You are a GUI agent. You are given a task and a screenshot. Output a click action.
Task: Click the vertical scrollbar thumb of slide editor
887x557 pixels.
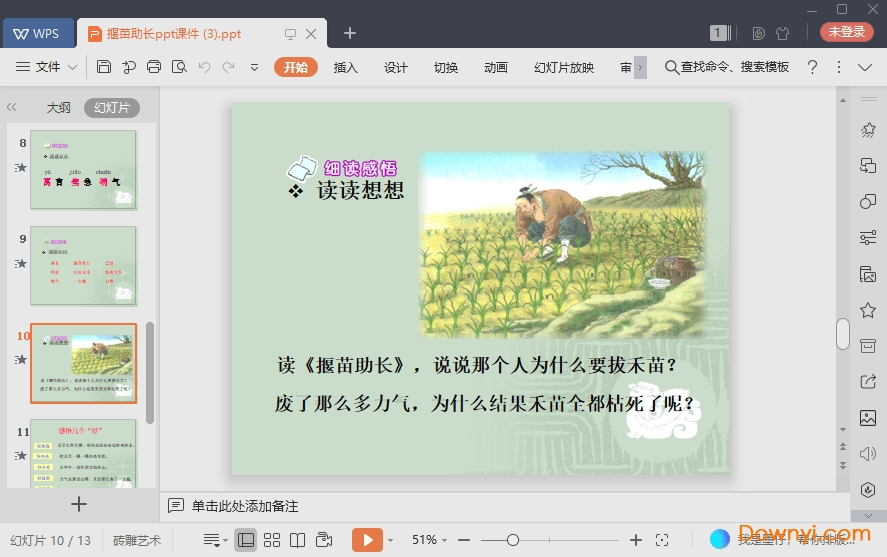point(843,334)
